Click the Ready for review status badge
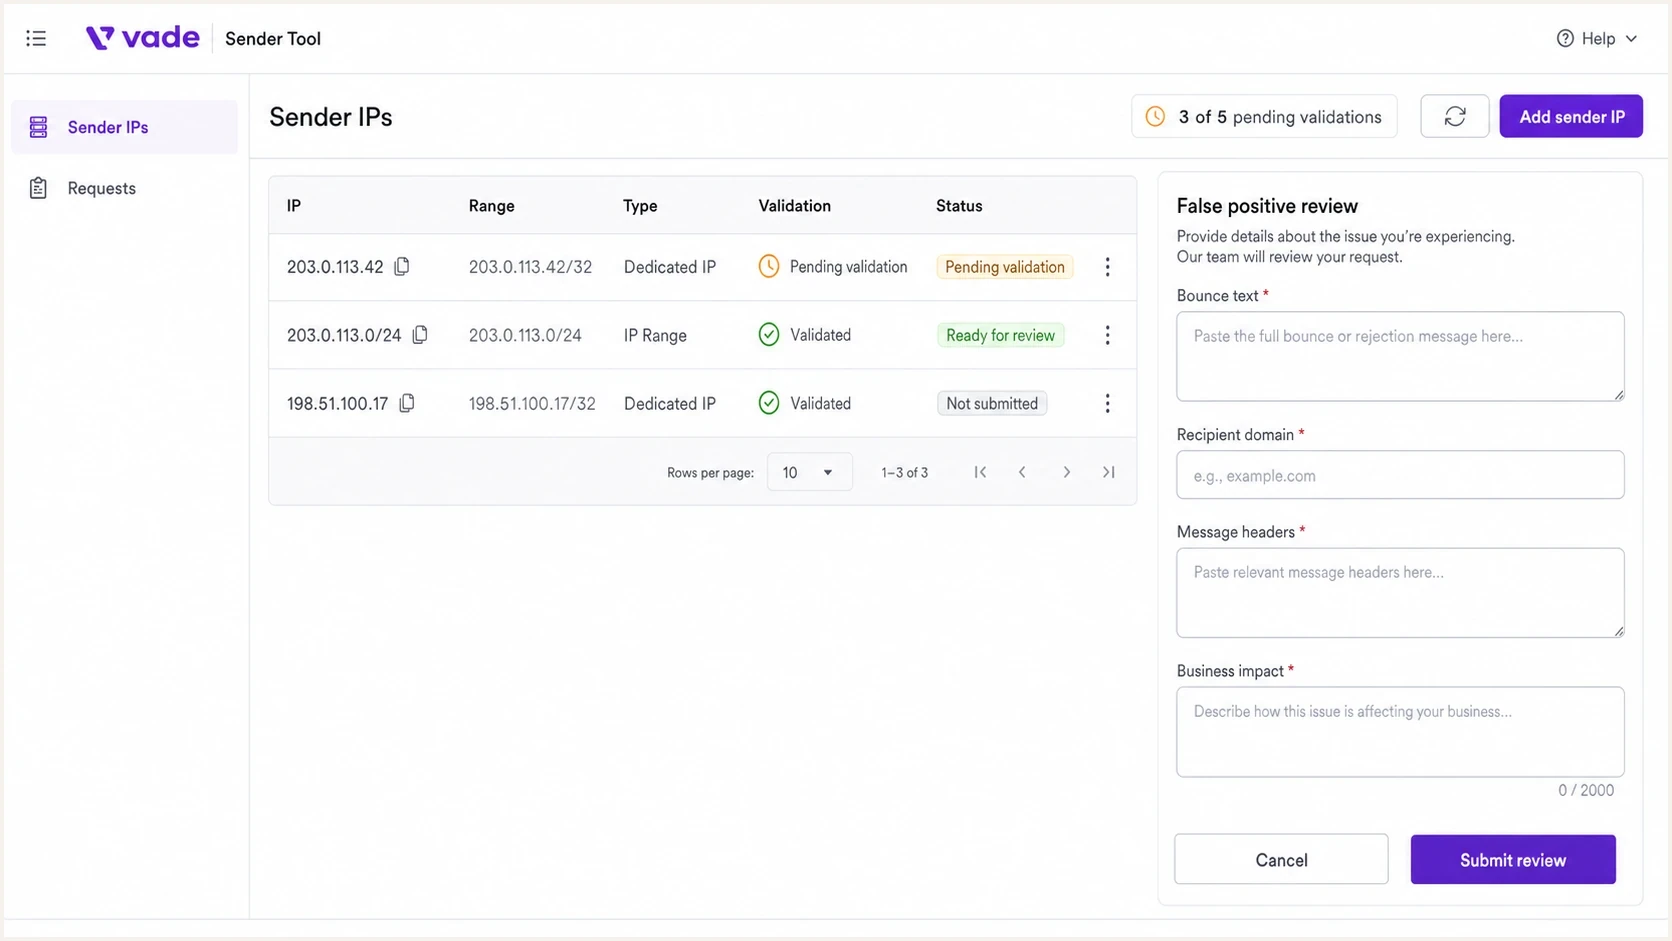This screenshot has height=941, width=1672. tap(1000, 335)
